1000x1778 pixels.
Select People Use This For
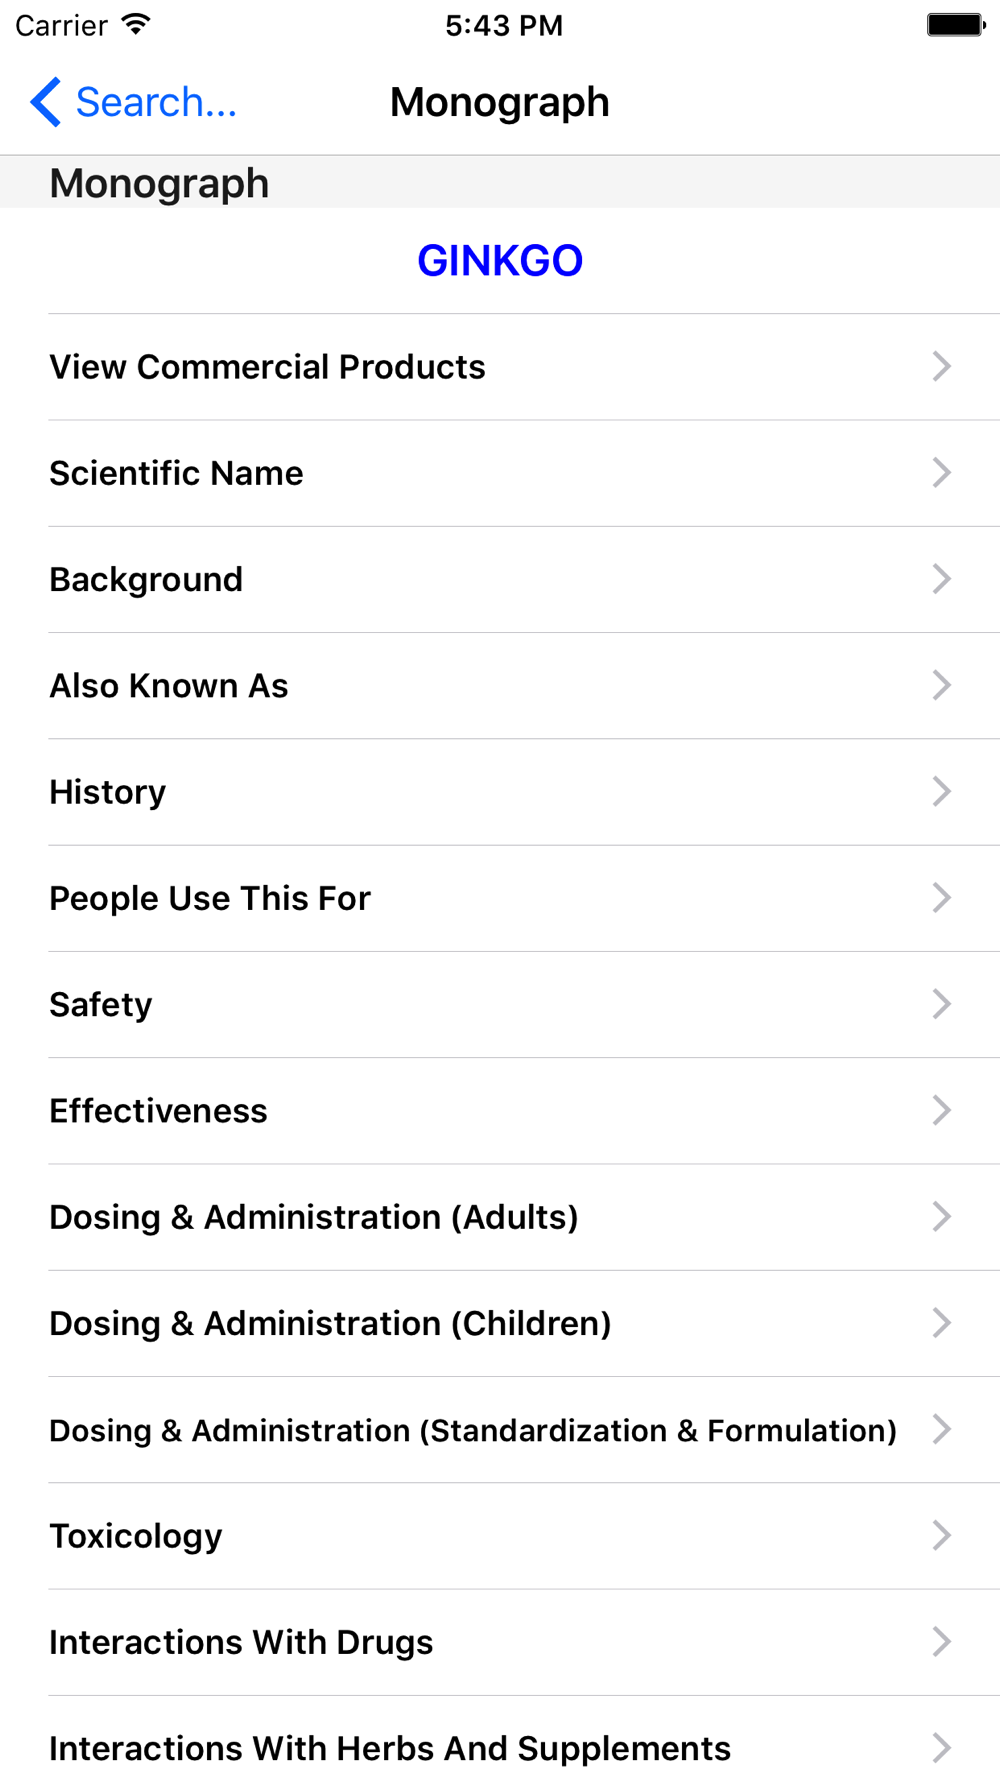click(500, 898)
